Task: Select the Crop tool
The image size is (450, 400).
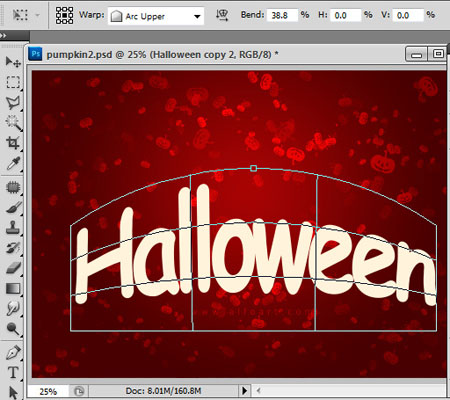Action: [13, 143]
